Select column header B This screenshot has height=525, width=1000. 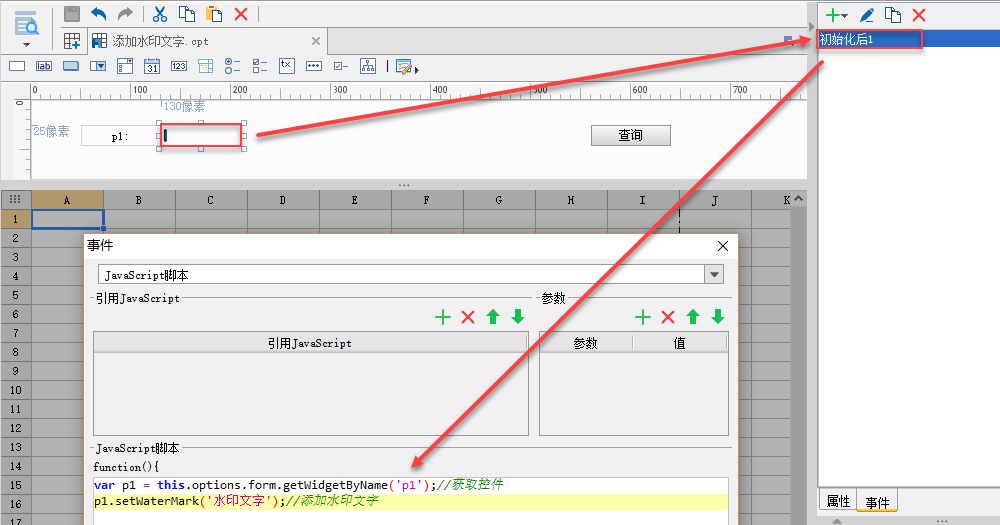138,200
